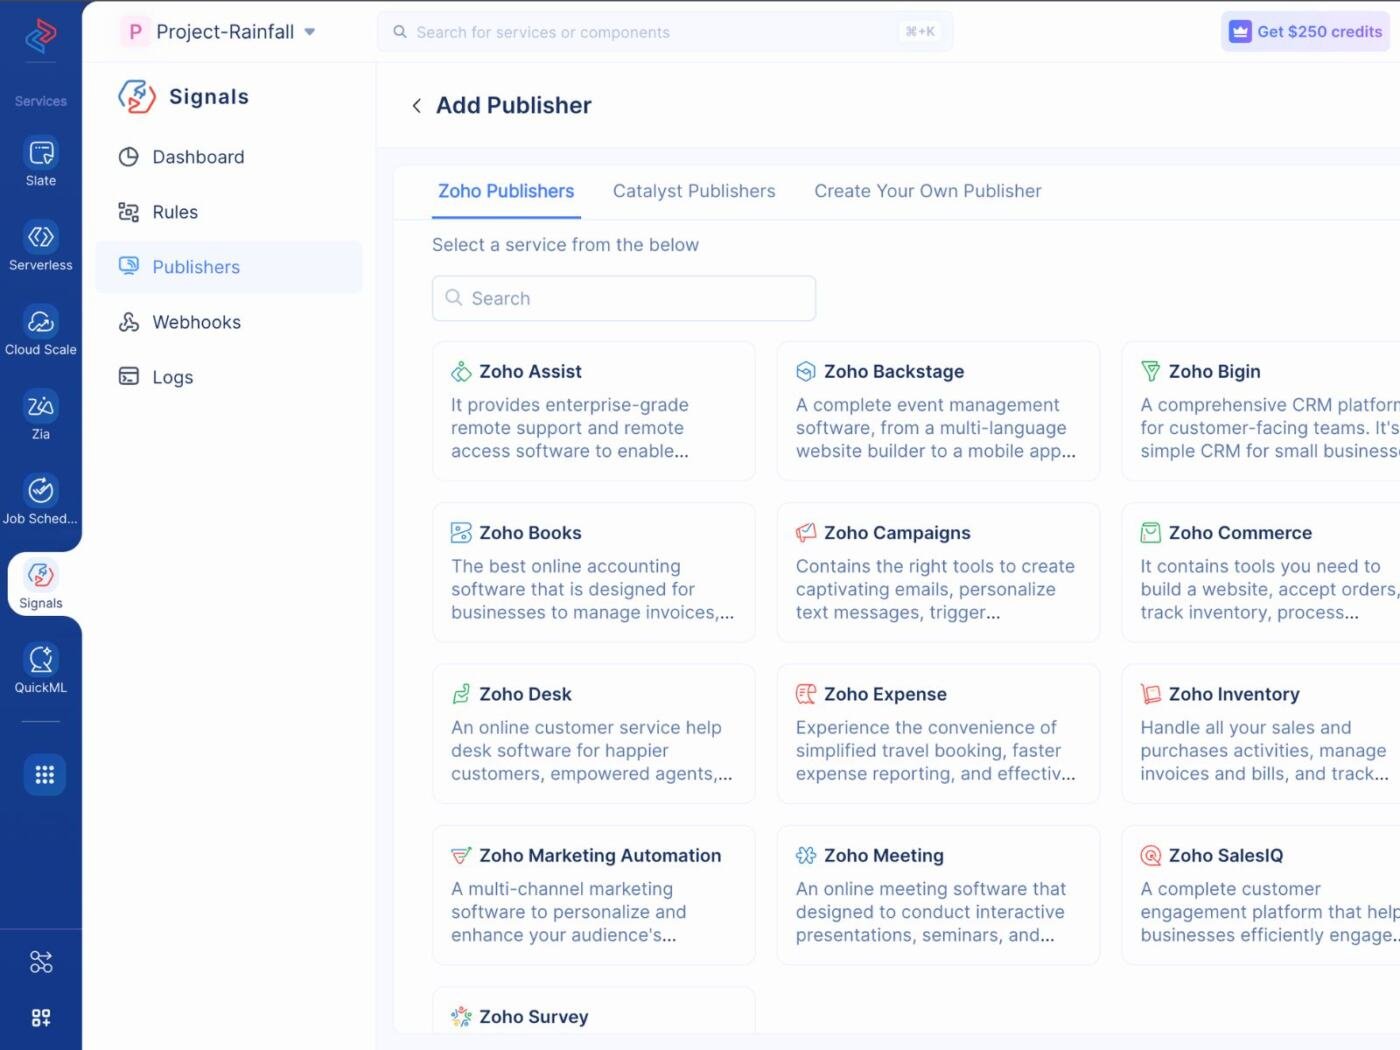This screenshot has width=1400, height=1050.
Task: Switch to the Catalyst Publishers tab
Action: click(x=694, y=191)
